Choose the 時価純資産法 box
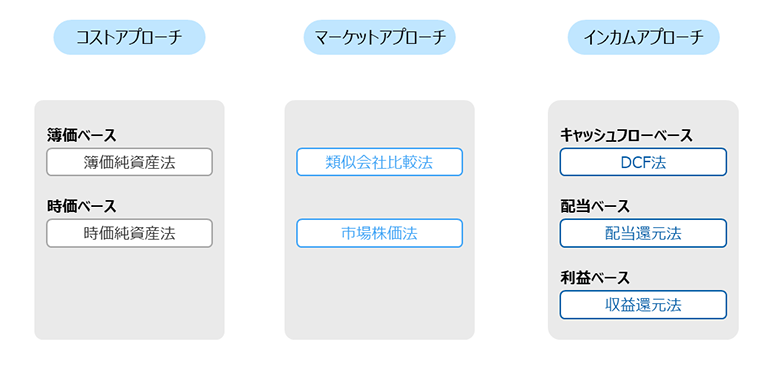Viewport: 760px width, 369px height. pyautogui.click(x=129, y=233)
